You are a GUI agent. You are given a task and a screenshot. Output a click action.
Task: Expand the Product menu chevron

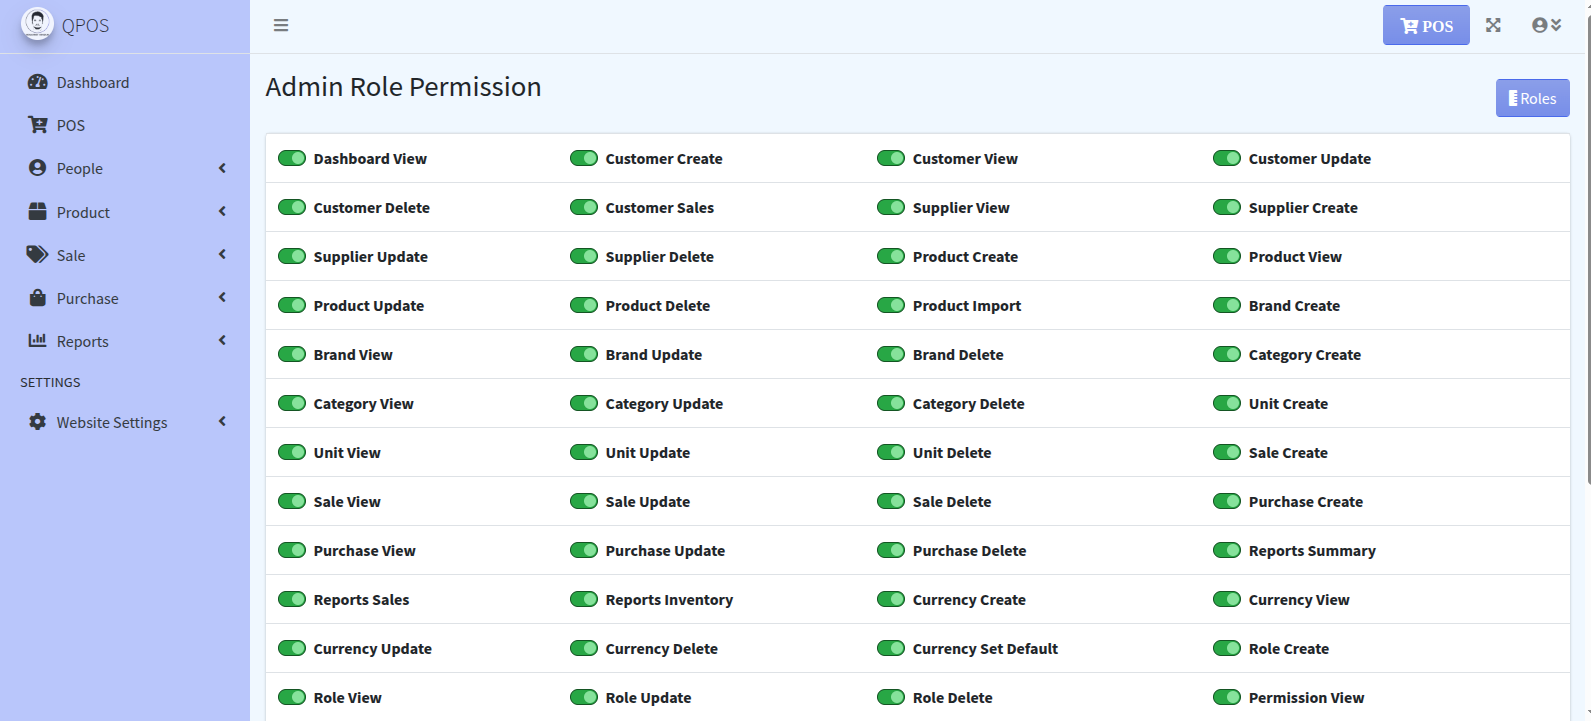point(222,211)
